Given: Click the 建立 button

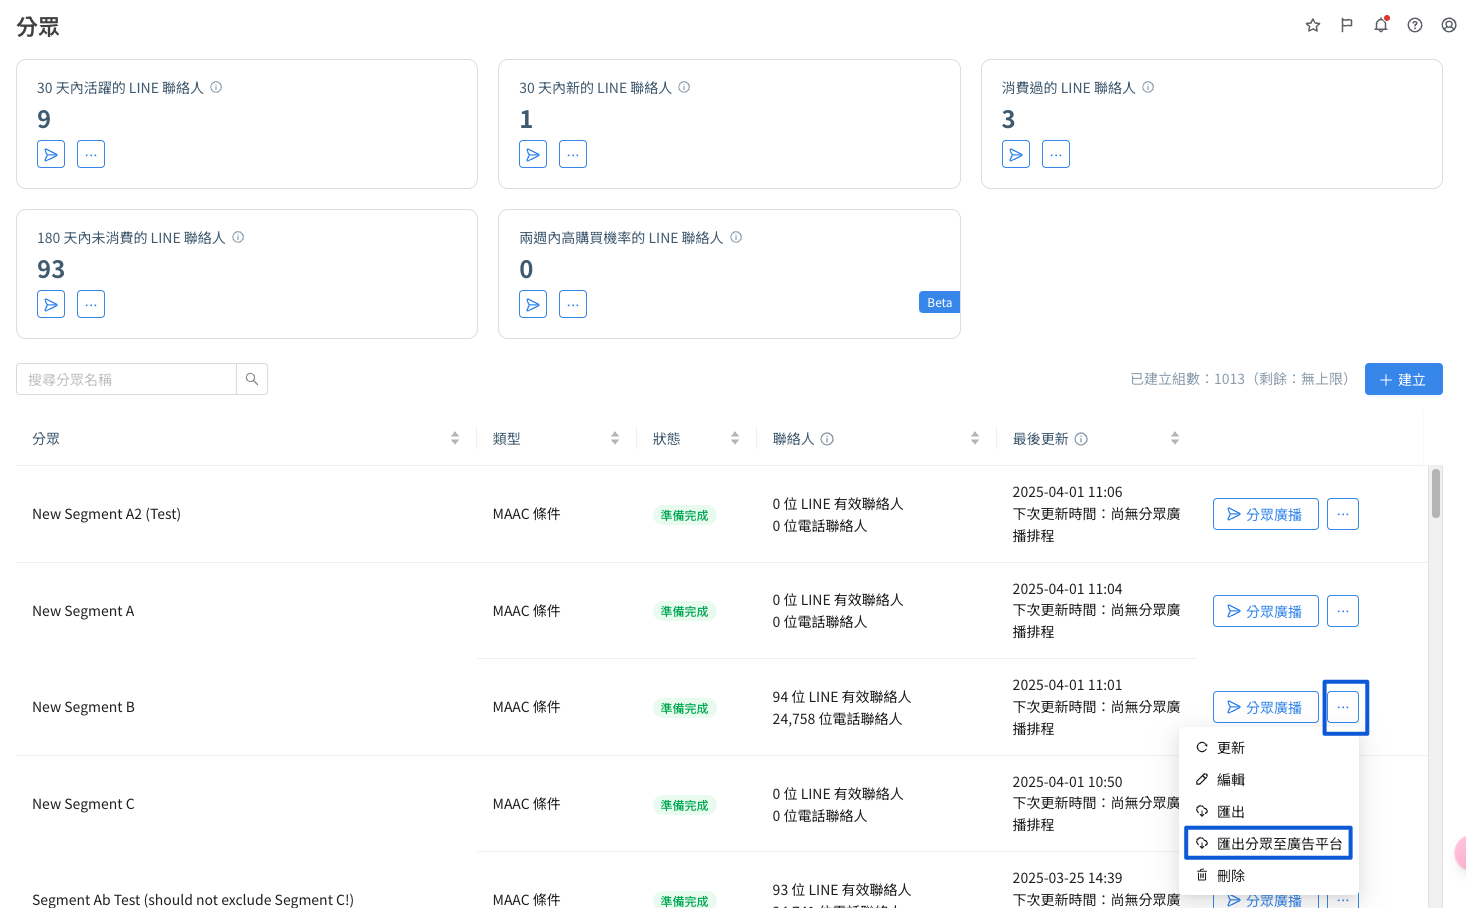Looking at the screenshot, I should pyautogui.click(x=1403, y=379).
